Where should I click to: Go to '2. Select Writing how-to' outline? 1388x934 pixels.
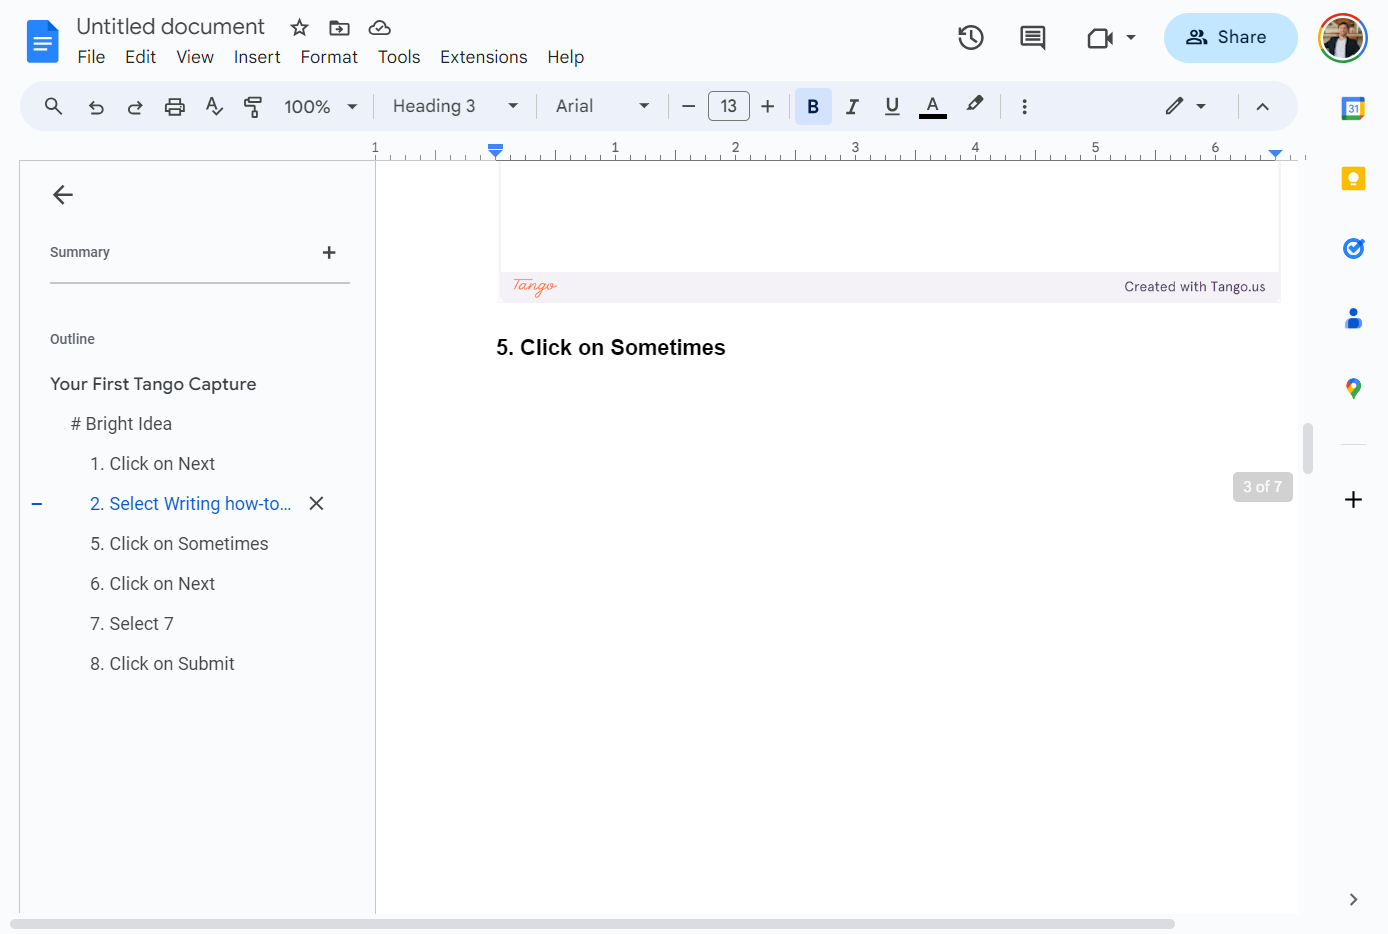coord(191,504)
